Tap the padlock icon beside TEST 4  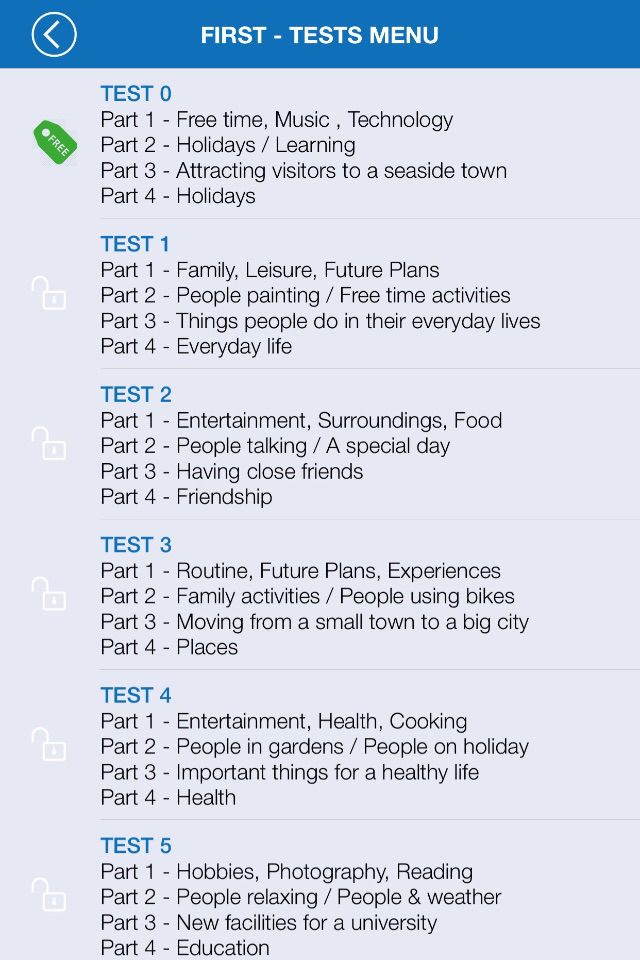[49, 744]
